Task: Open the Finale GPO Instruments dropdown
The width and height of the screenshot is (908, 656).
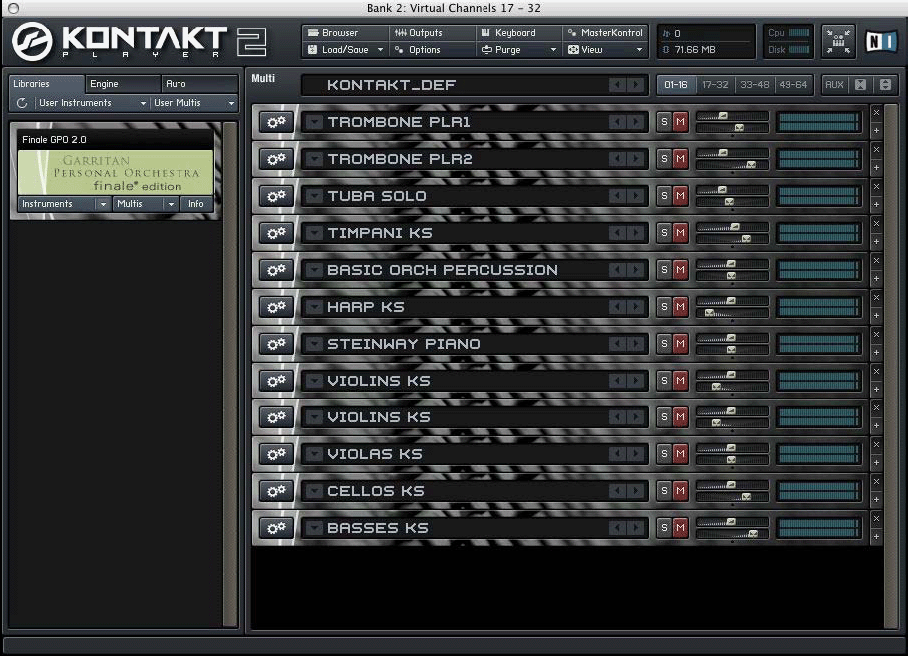Action: [x=64, y=204]
